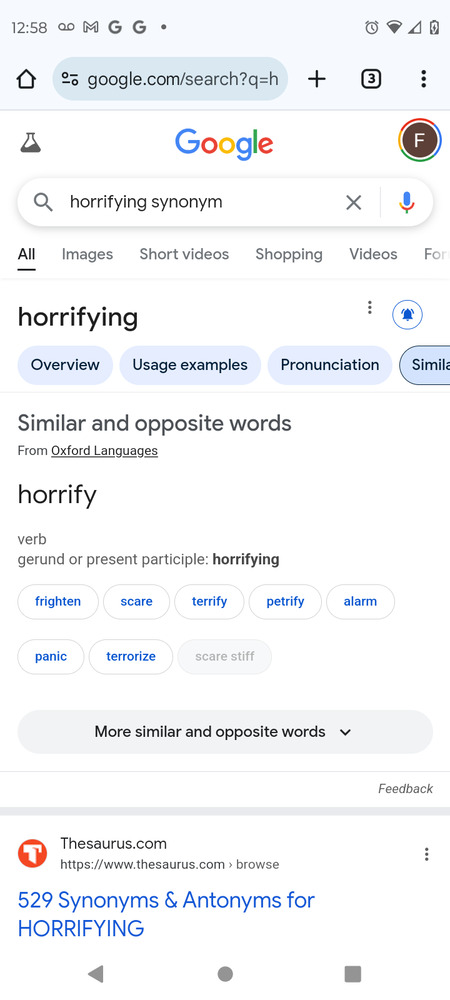Open 529 Synonyms & Antonyms for HORRIFYING
The height and width of the screenshot is (1000, 450).
(166, 914)
